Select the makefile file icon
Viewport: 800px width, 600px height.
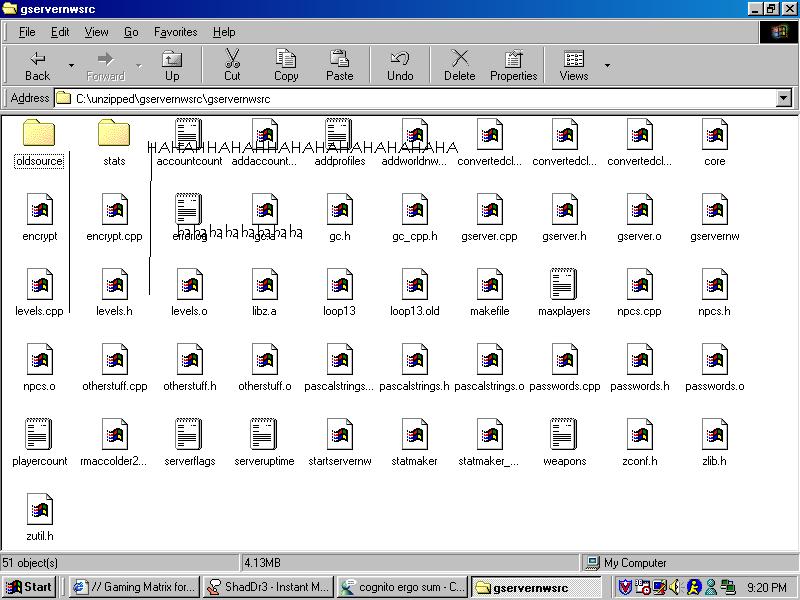point(489,286)
